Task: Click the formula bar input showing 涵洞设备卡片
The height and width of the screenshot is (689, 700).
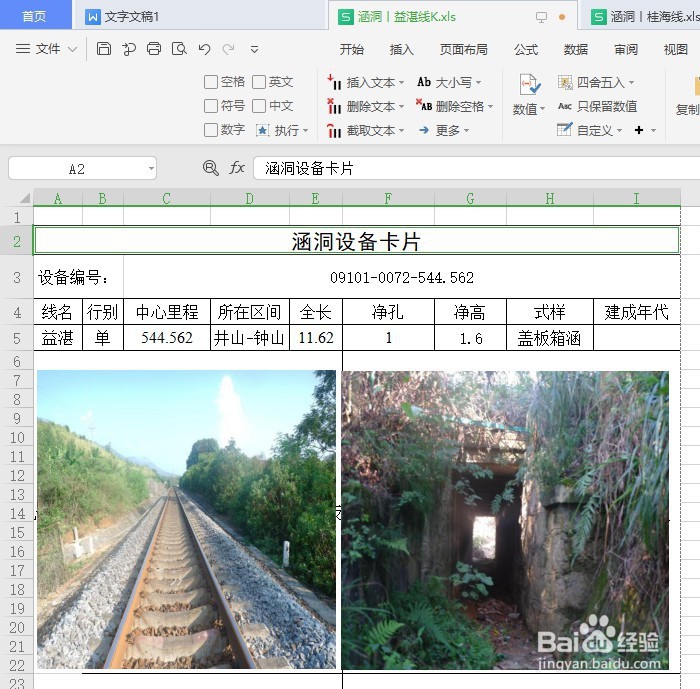Action: pos(476,168)
